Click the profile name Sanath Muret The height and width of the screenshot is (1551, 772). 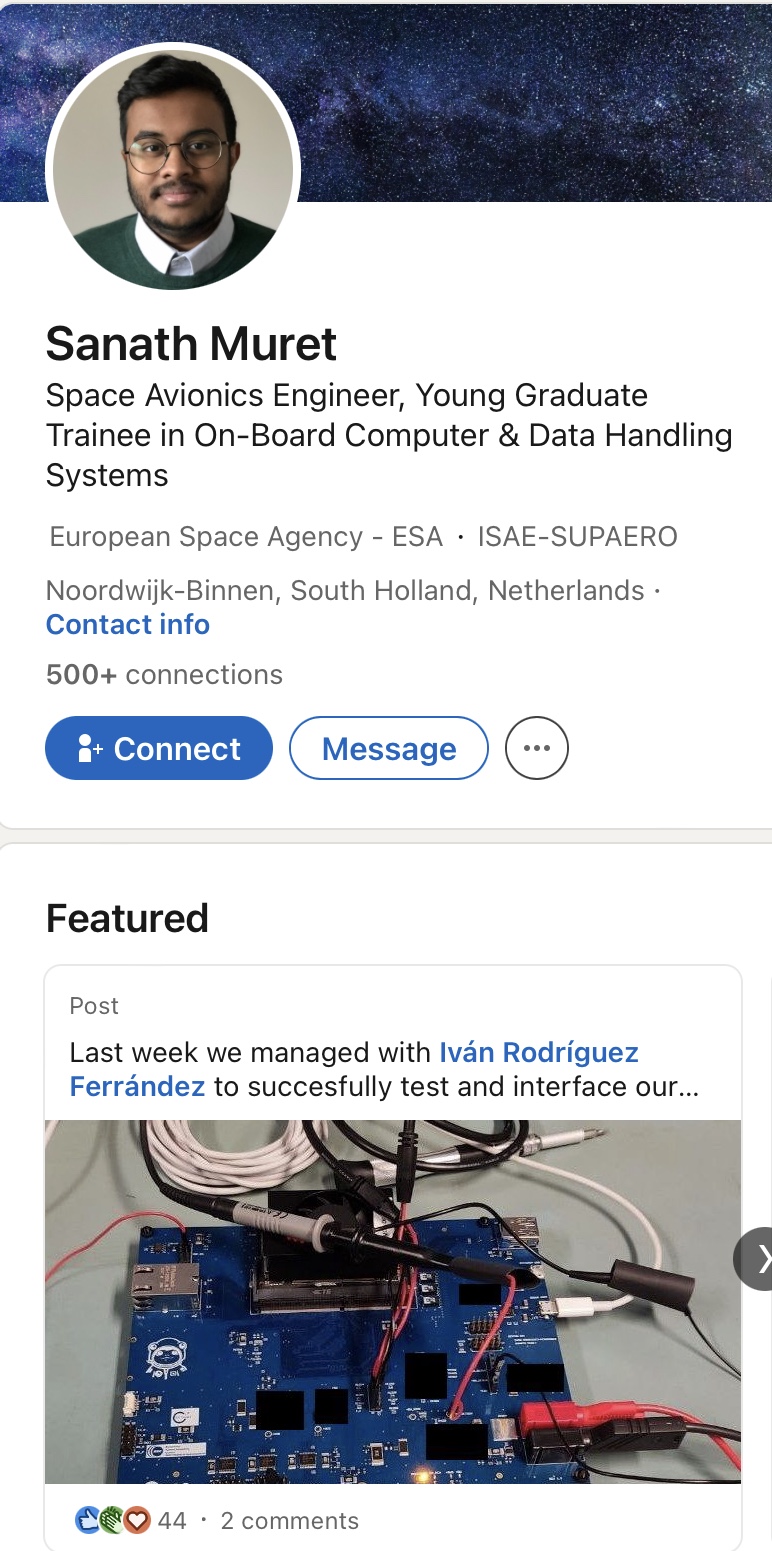click(x=191, y=344)
